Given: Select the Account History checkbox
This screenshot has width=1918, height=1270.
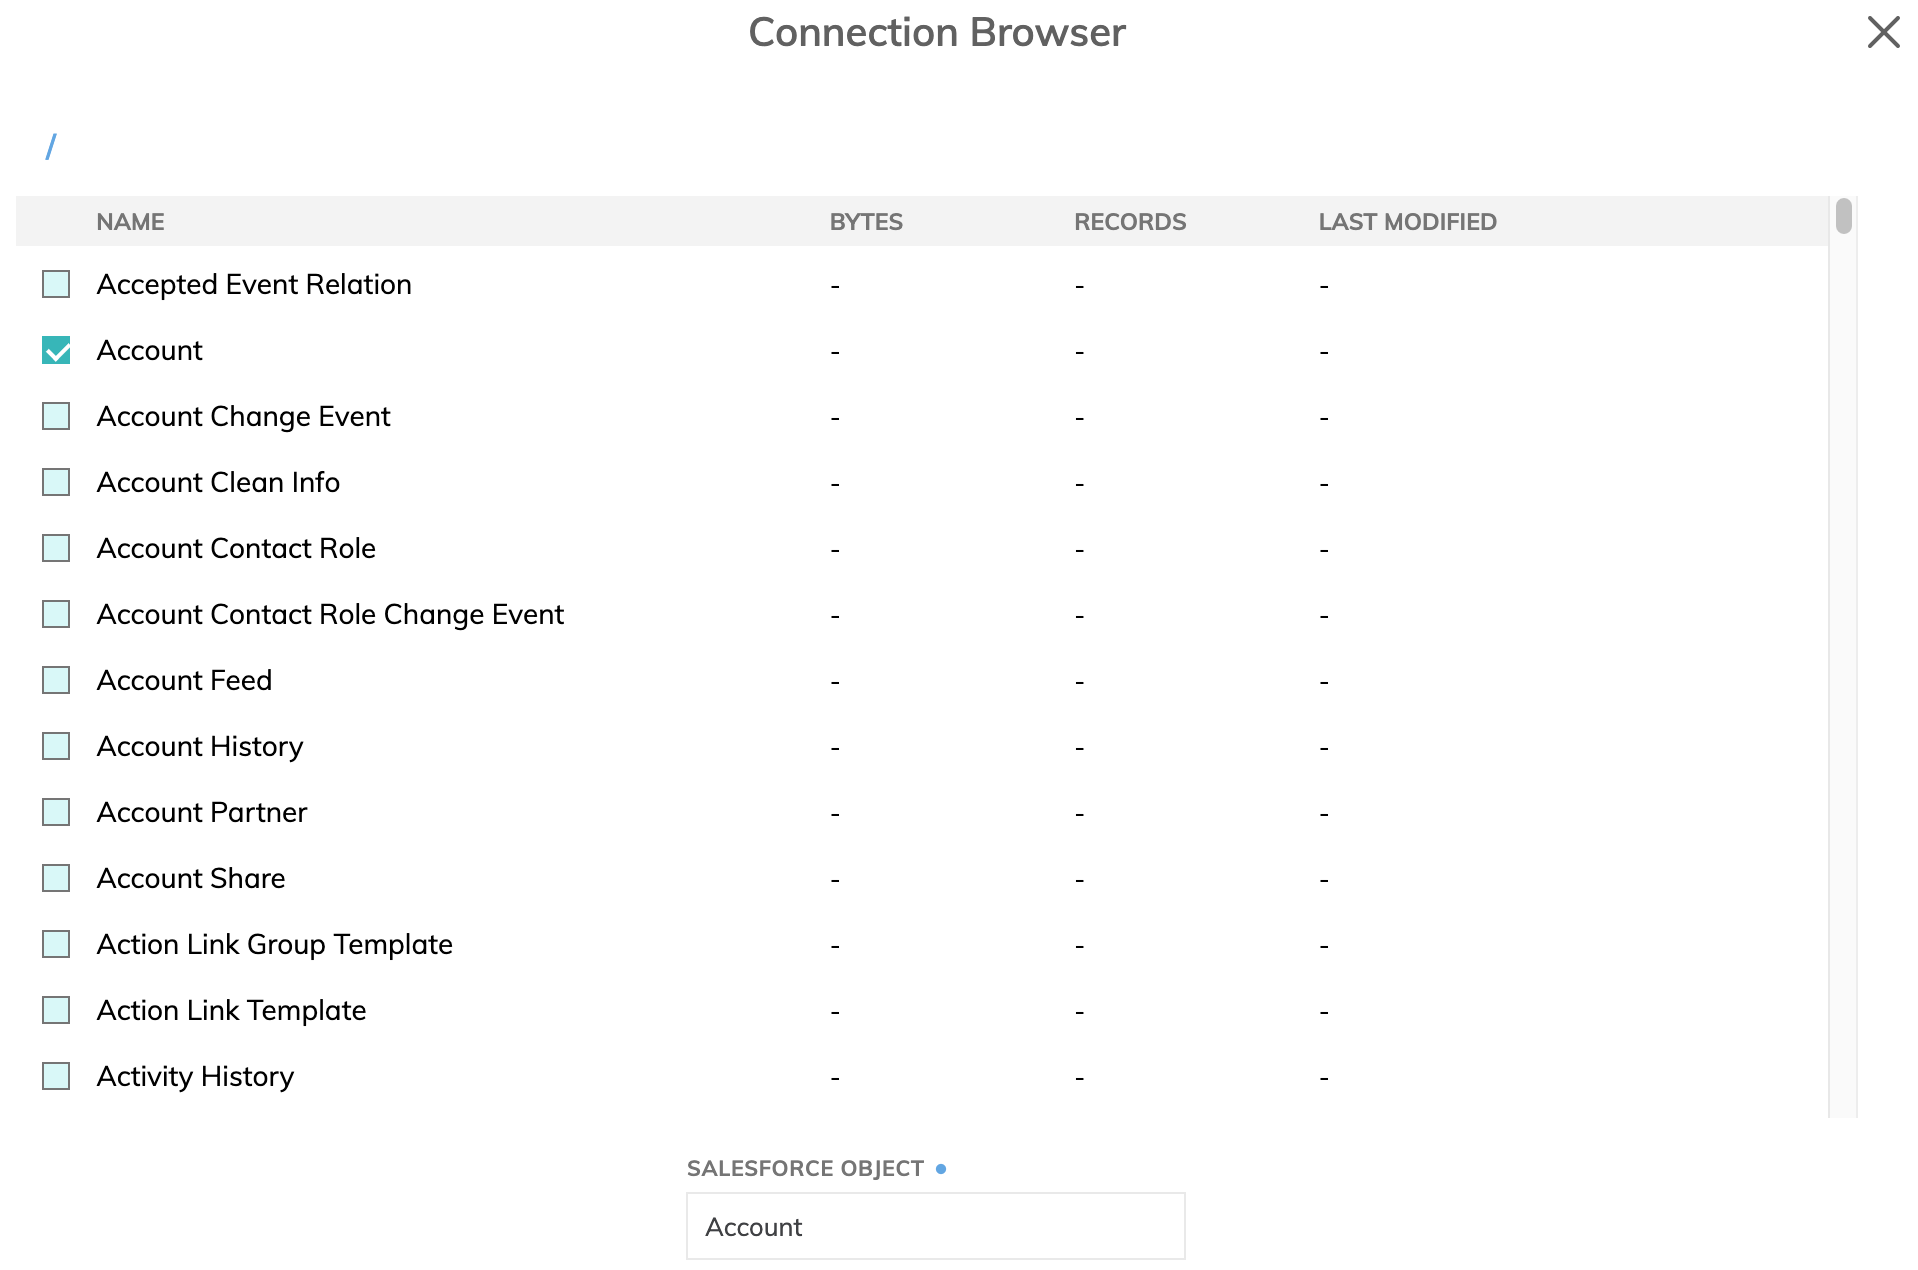Looking at the screenshot, I should [56, 746].
